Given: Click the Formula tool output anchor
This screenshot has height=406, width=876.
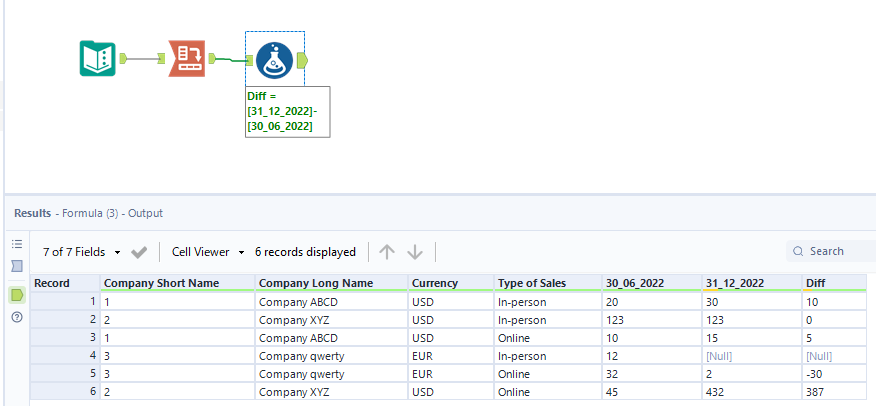Looking at the screenshot, I should (x=302, y=60).
